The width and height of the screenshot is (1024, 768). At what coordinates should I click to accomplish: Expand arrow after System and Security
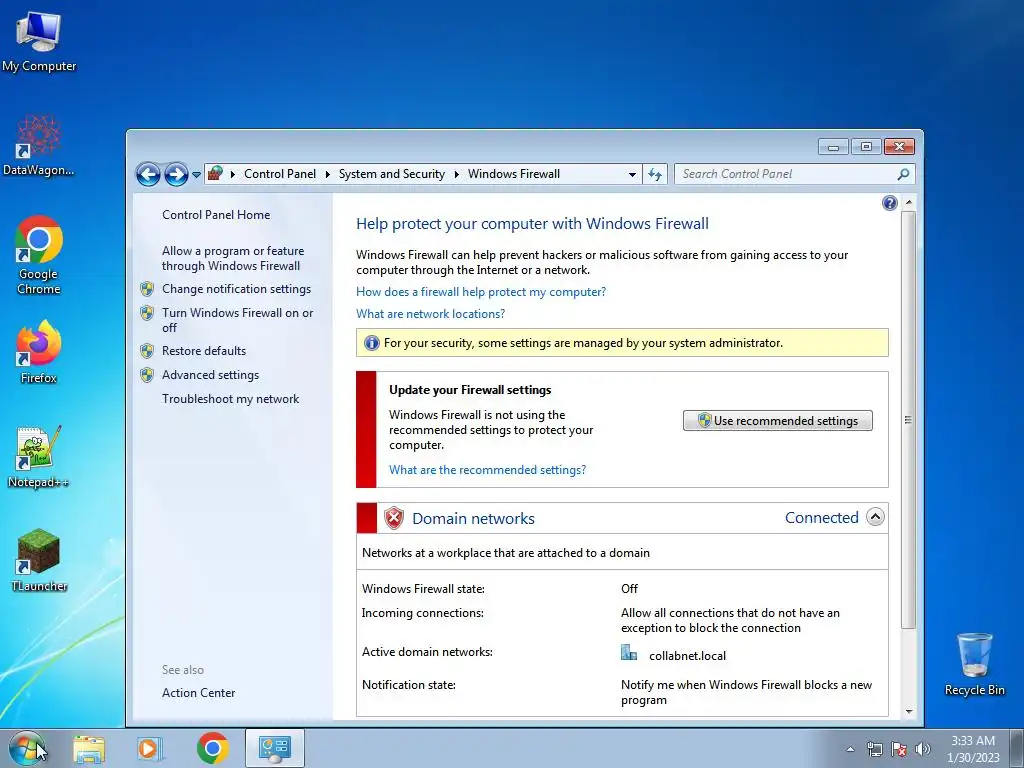(456, 174)
